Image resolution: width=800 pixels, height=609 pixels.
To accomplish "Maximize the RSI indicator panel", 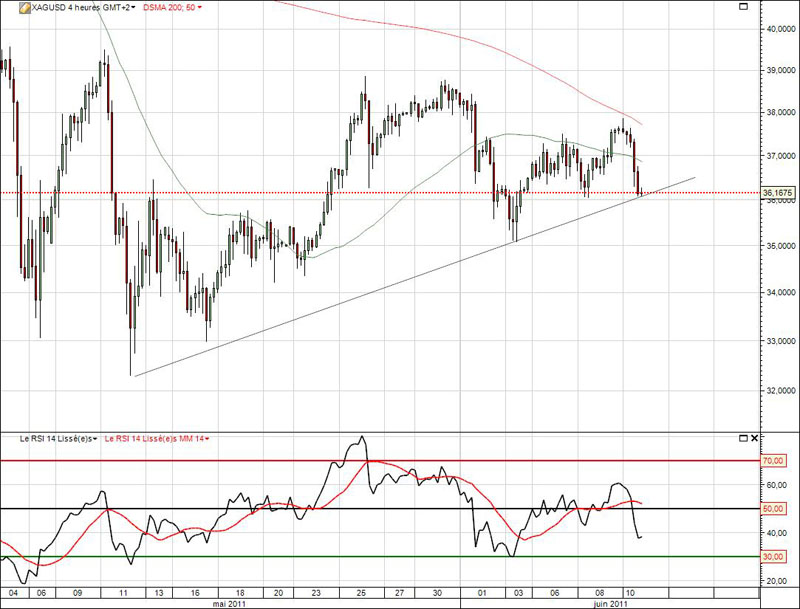I will click(741, 438).
